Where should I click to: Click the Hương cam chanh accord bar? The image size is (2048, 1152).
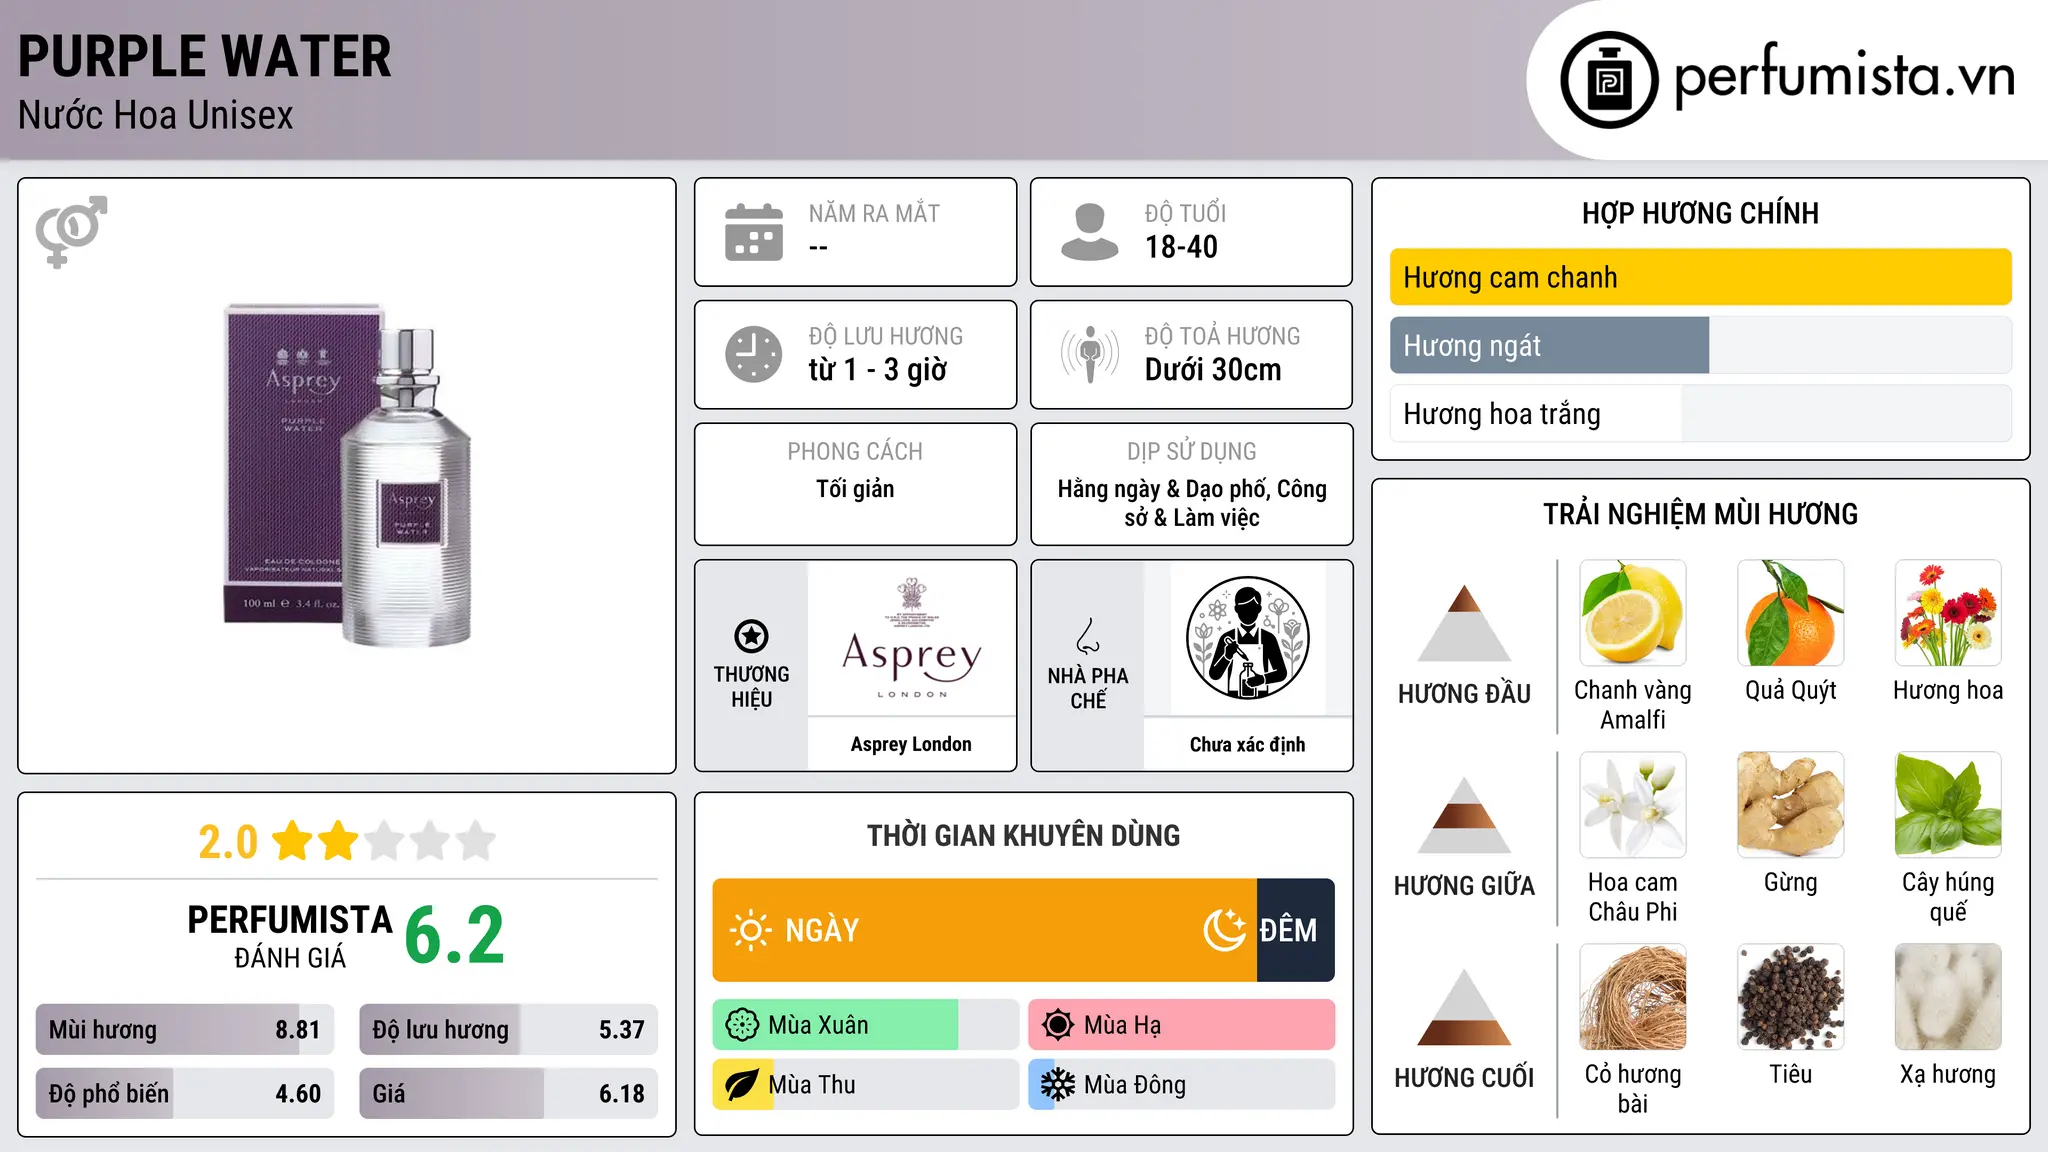coord(1701,277)
